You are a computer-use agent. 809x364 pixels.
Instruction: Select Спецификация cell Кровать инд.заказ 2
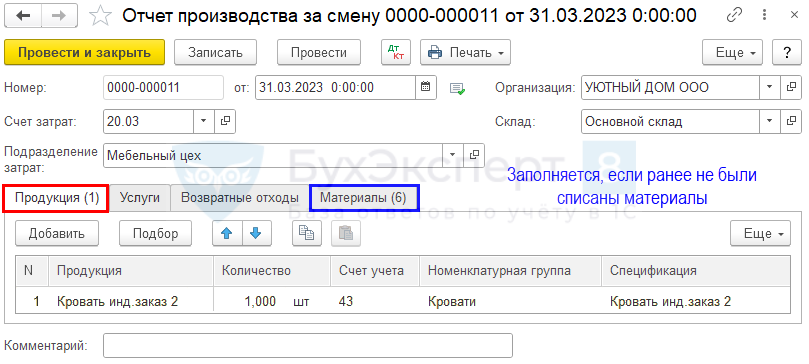pyautogui.click(x=696, y=301)
